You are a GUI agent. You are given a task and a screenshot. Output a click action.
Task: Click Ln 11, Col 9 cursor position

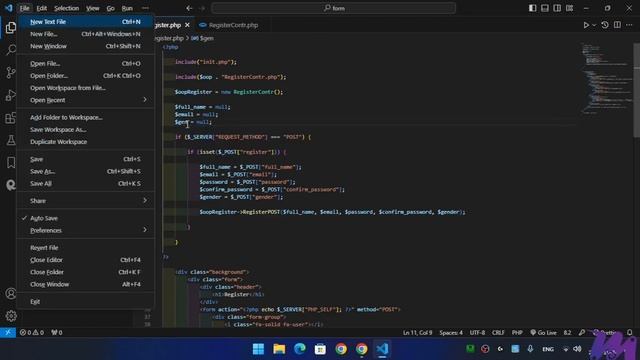(x=417, y=332)
